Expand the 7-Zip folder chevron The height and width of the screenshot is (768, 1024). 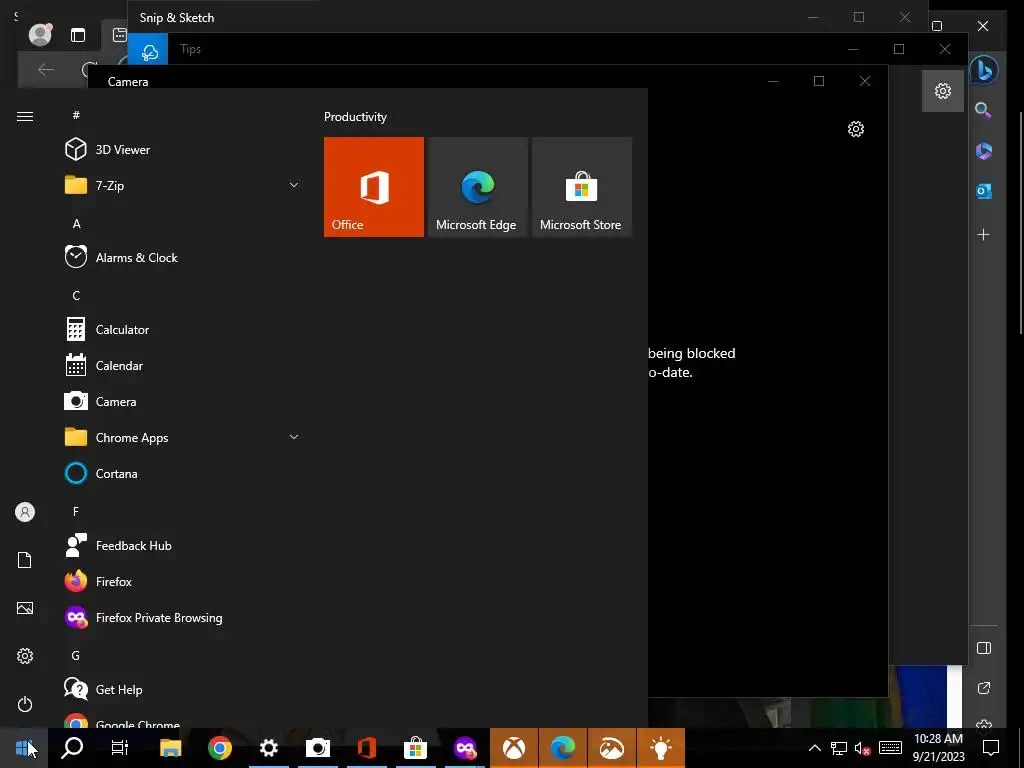pyautogui.click(x=294, y=185)
